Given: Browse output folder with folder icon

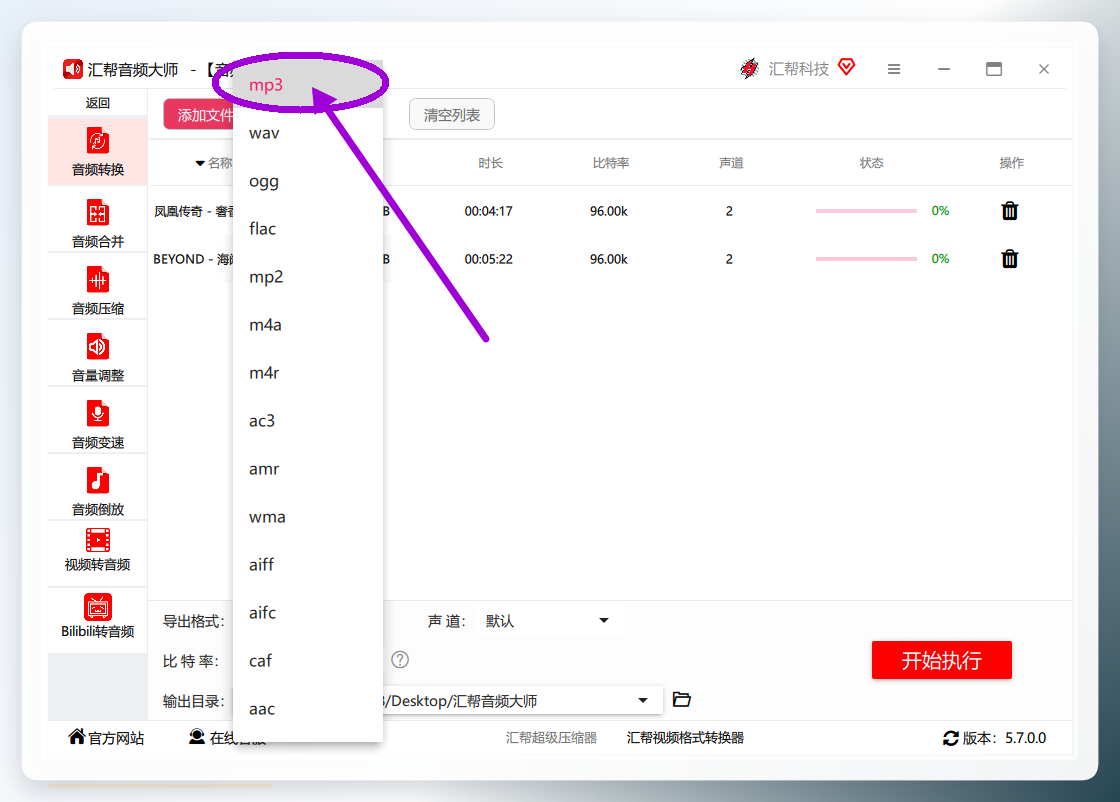Looking at the screenshot, I should click(x=681, y=699).
